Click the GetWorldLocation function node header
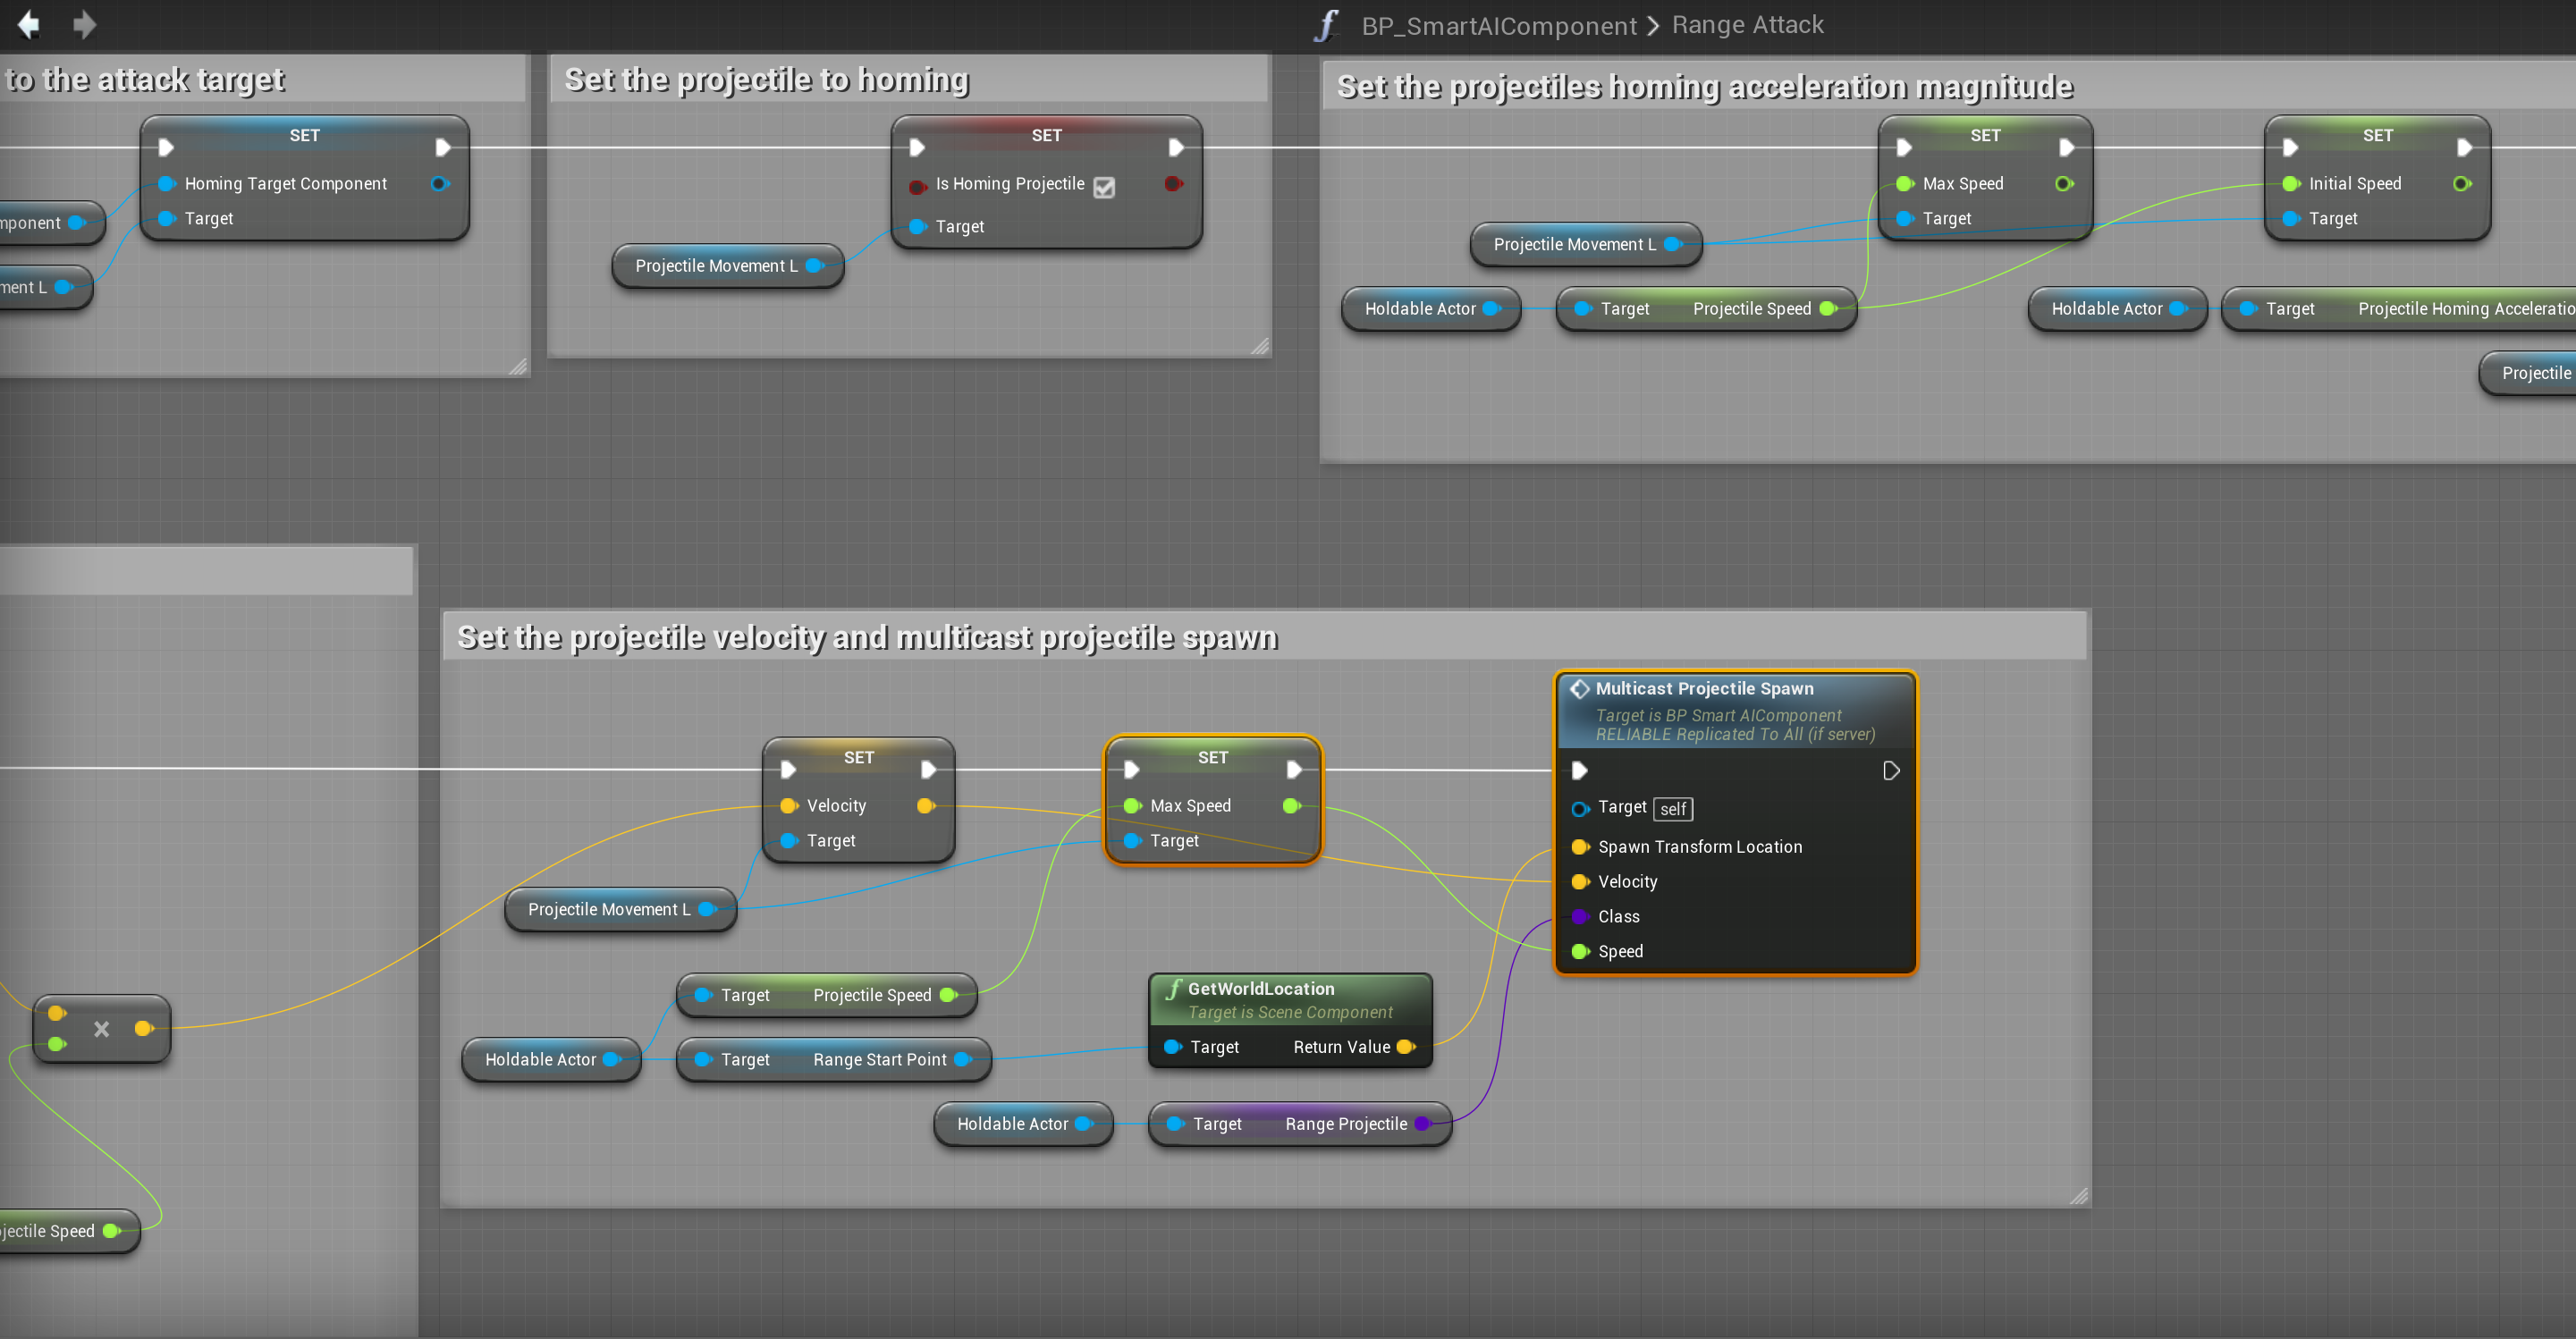Image resolution: width=2576 pixels, height=1339 pixels. point(1261,988)
